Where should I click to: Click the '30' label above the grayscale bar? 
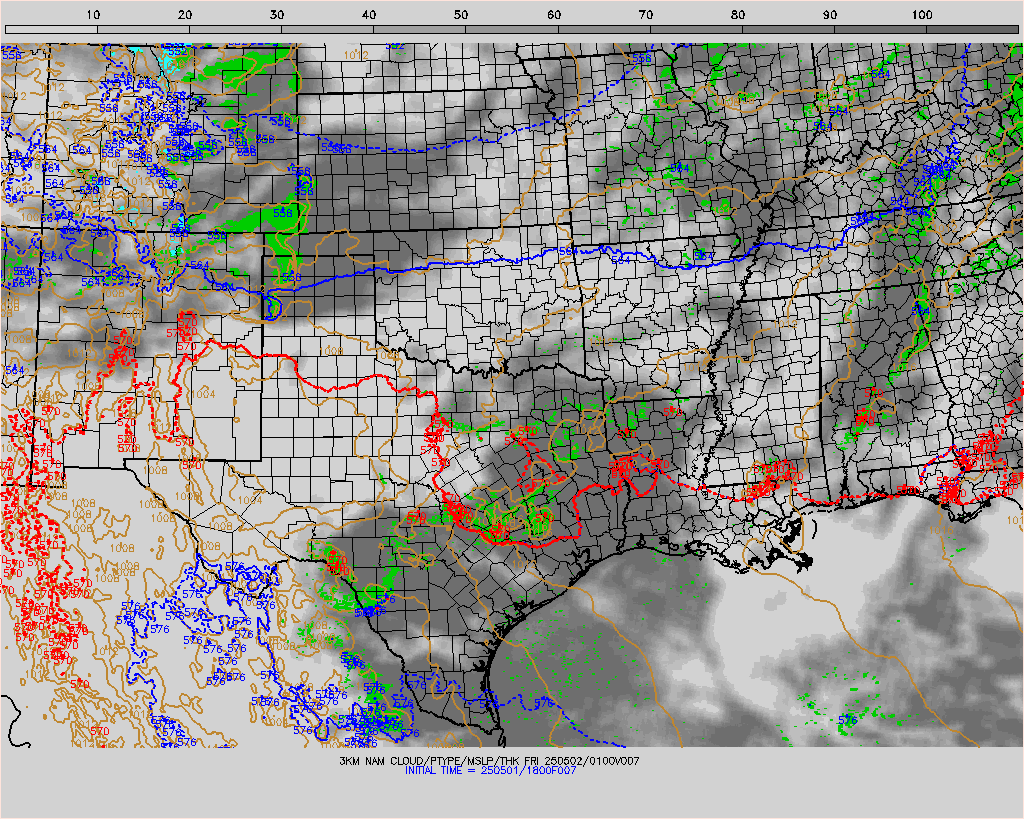pyautogui.click(x=277, y=15)
